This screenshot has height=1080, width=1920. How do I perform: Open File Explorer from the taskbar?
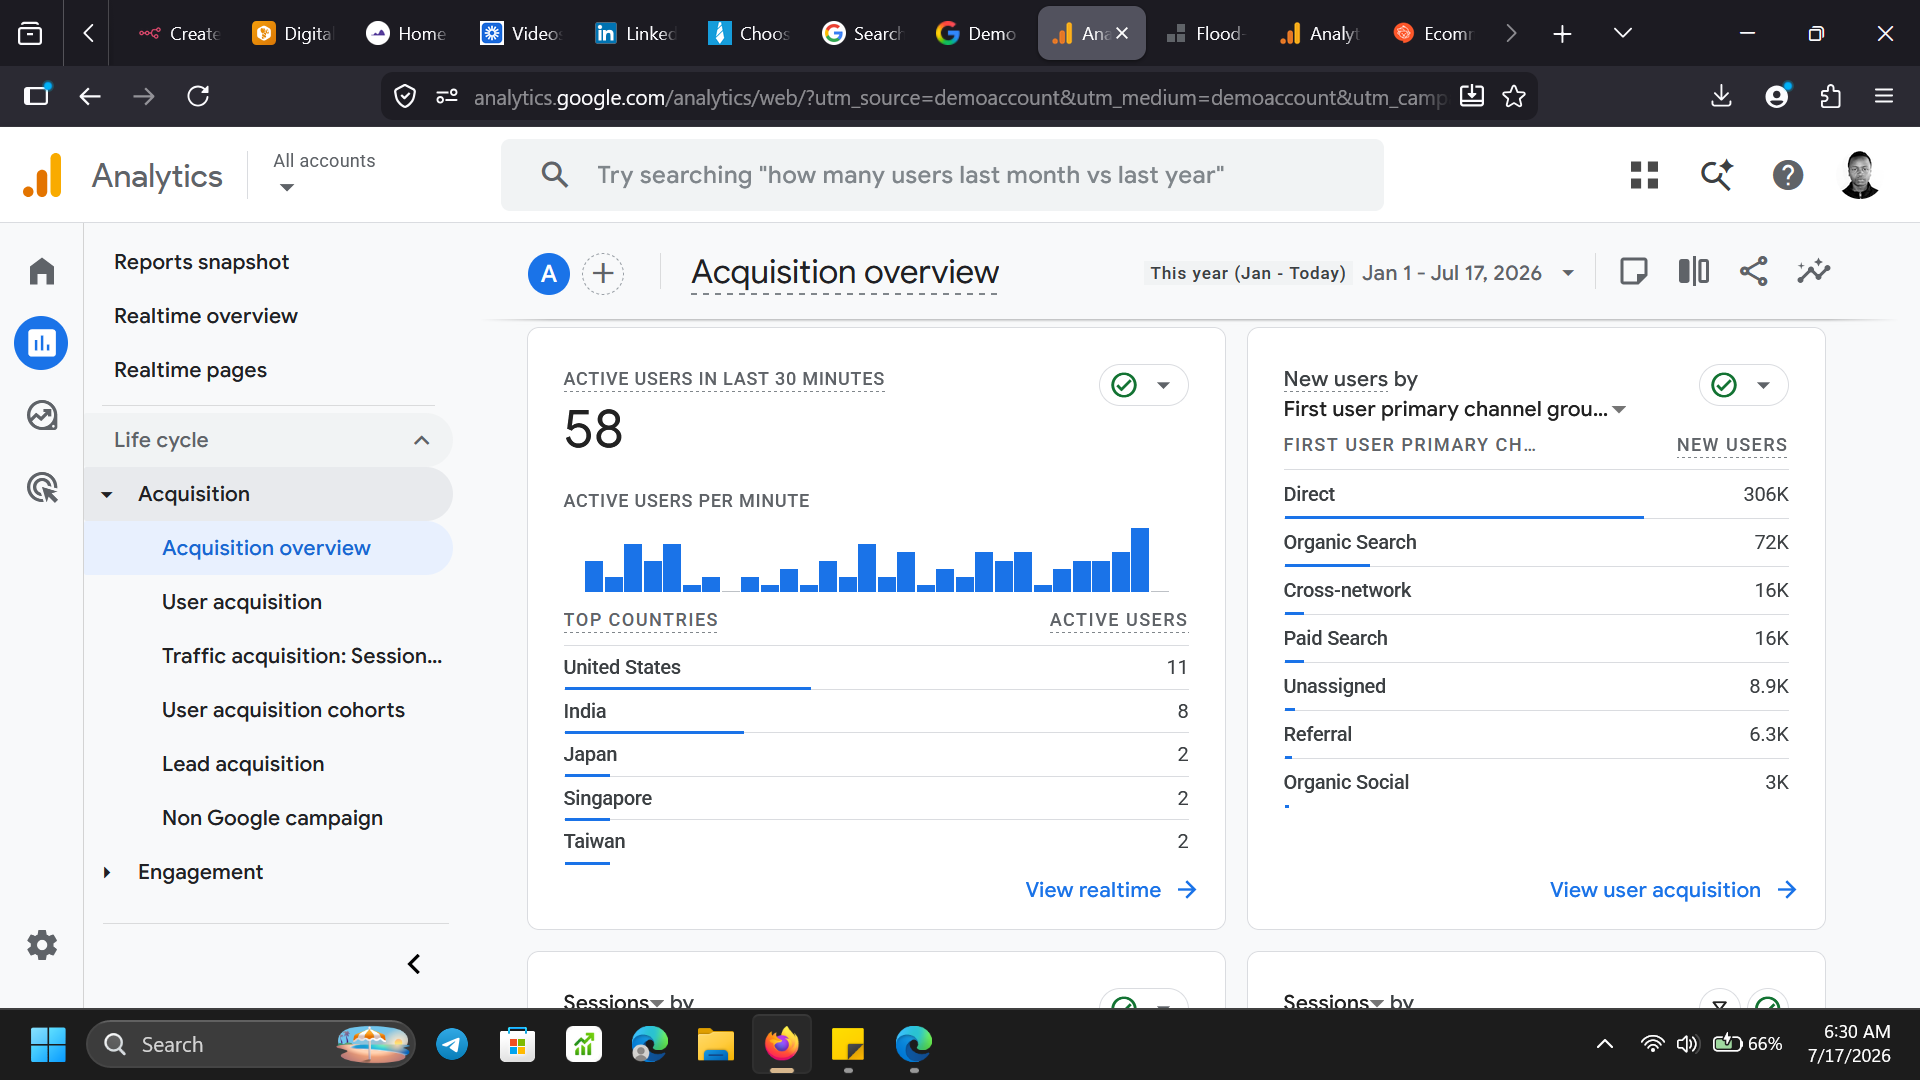pyautogui.click(x=716, y=1045)
